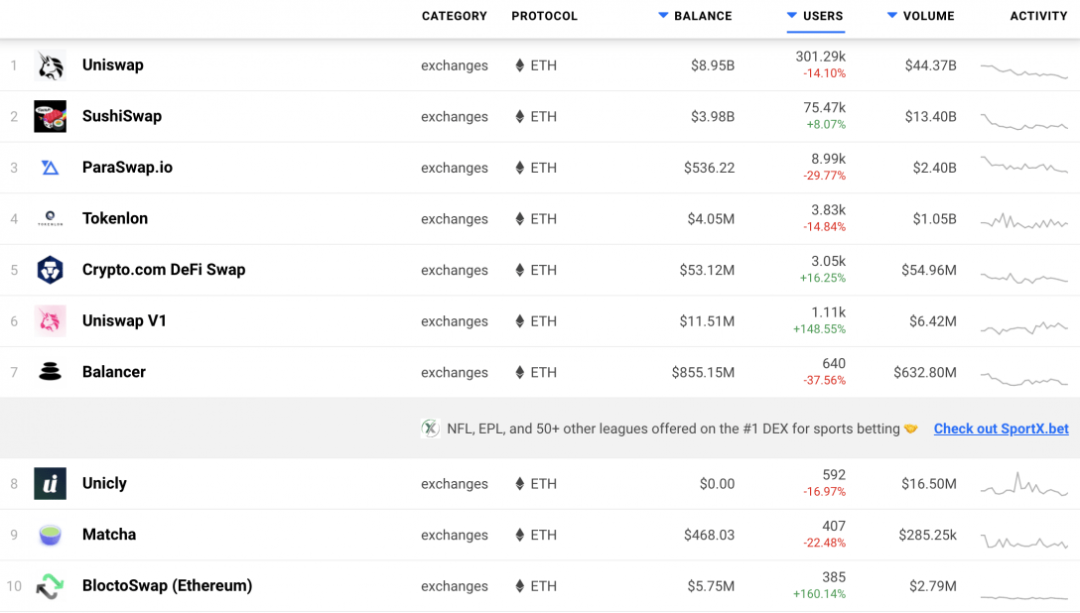Image resolution: width=1080 pixels, height=613 pixels.
Task: Click the Category column header
Action: click(455, 16)
